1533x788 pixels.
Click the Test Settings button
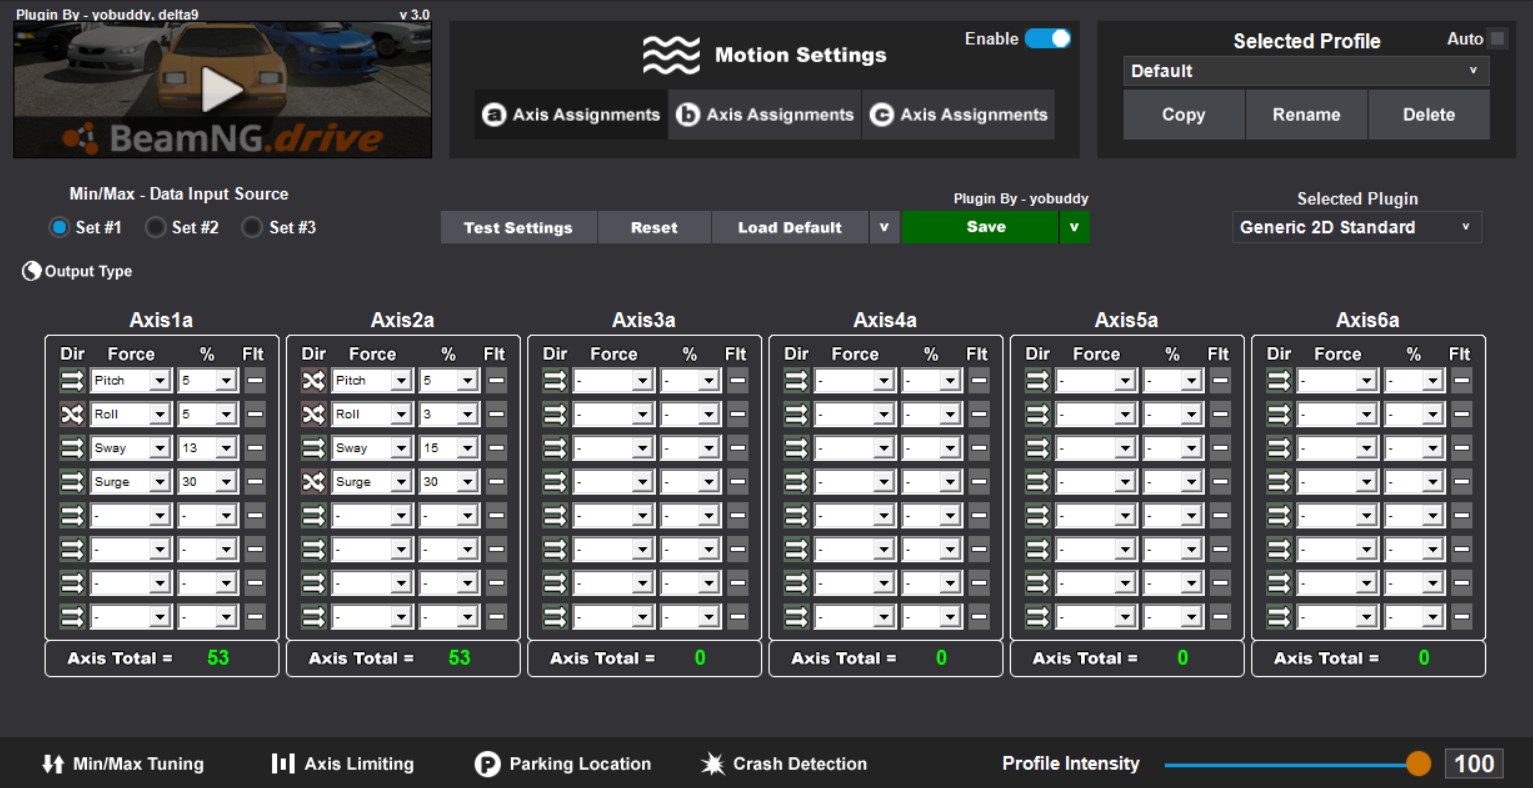518,228
